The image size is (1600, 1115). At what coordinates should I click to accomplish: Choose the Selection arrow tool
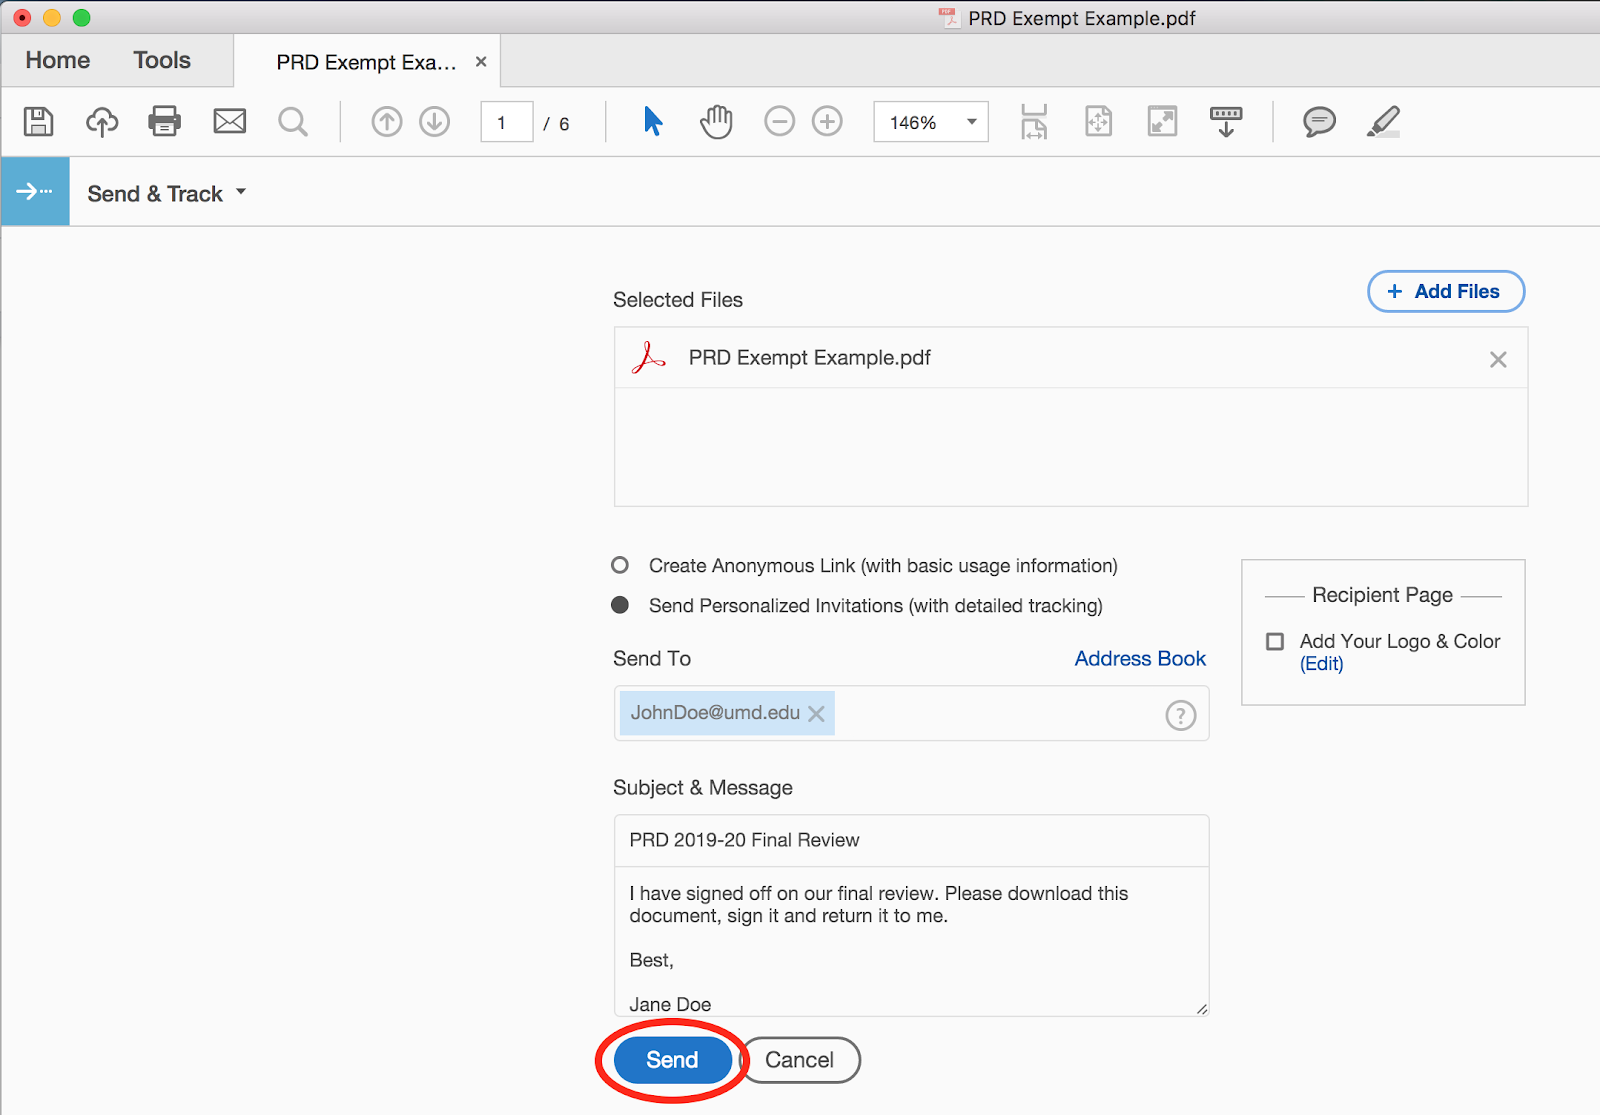(653, 122)
